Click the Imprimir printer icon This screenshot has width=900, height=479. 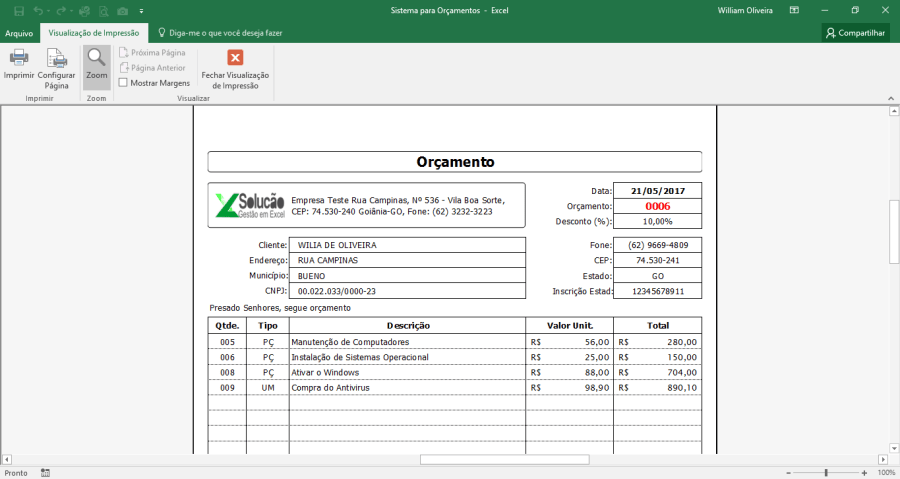point(19,57)
